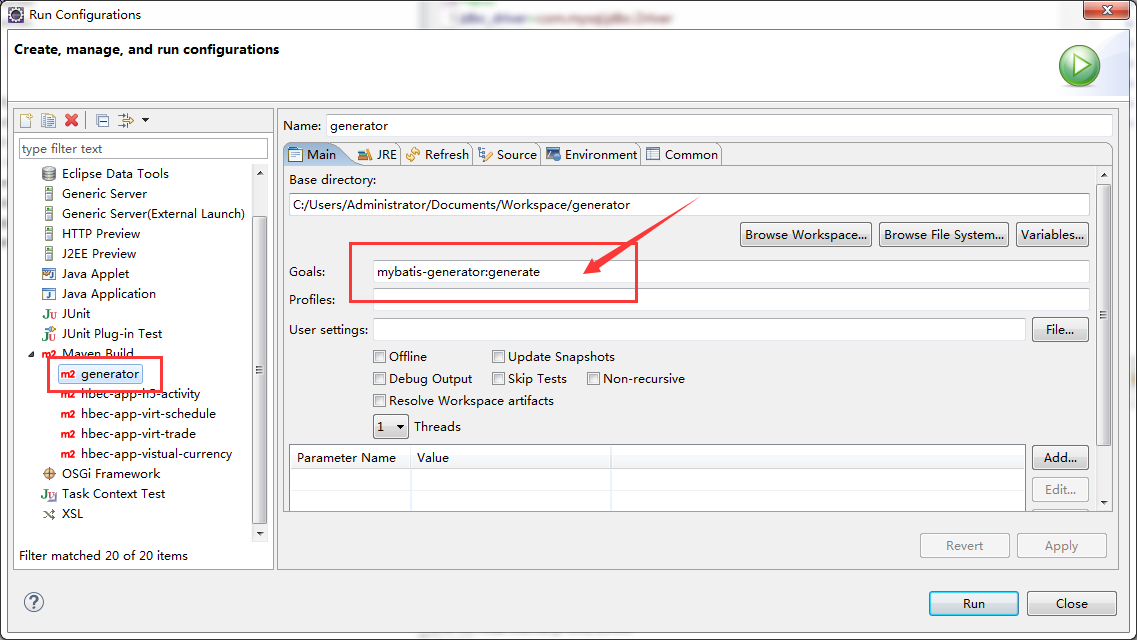Viewport: 1137px width, 640px height.
Task: Collapse all configuration tree items
Action: pos(102,120)
